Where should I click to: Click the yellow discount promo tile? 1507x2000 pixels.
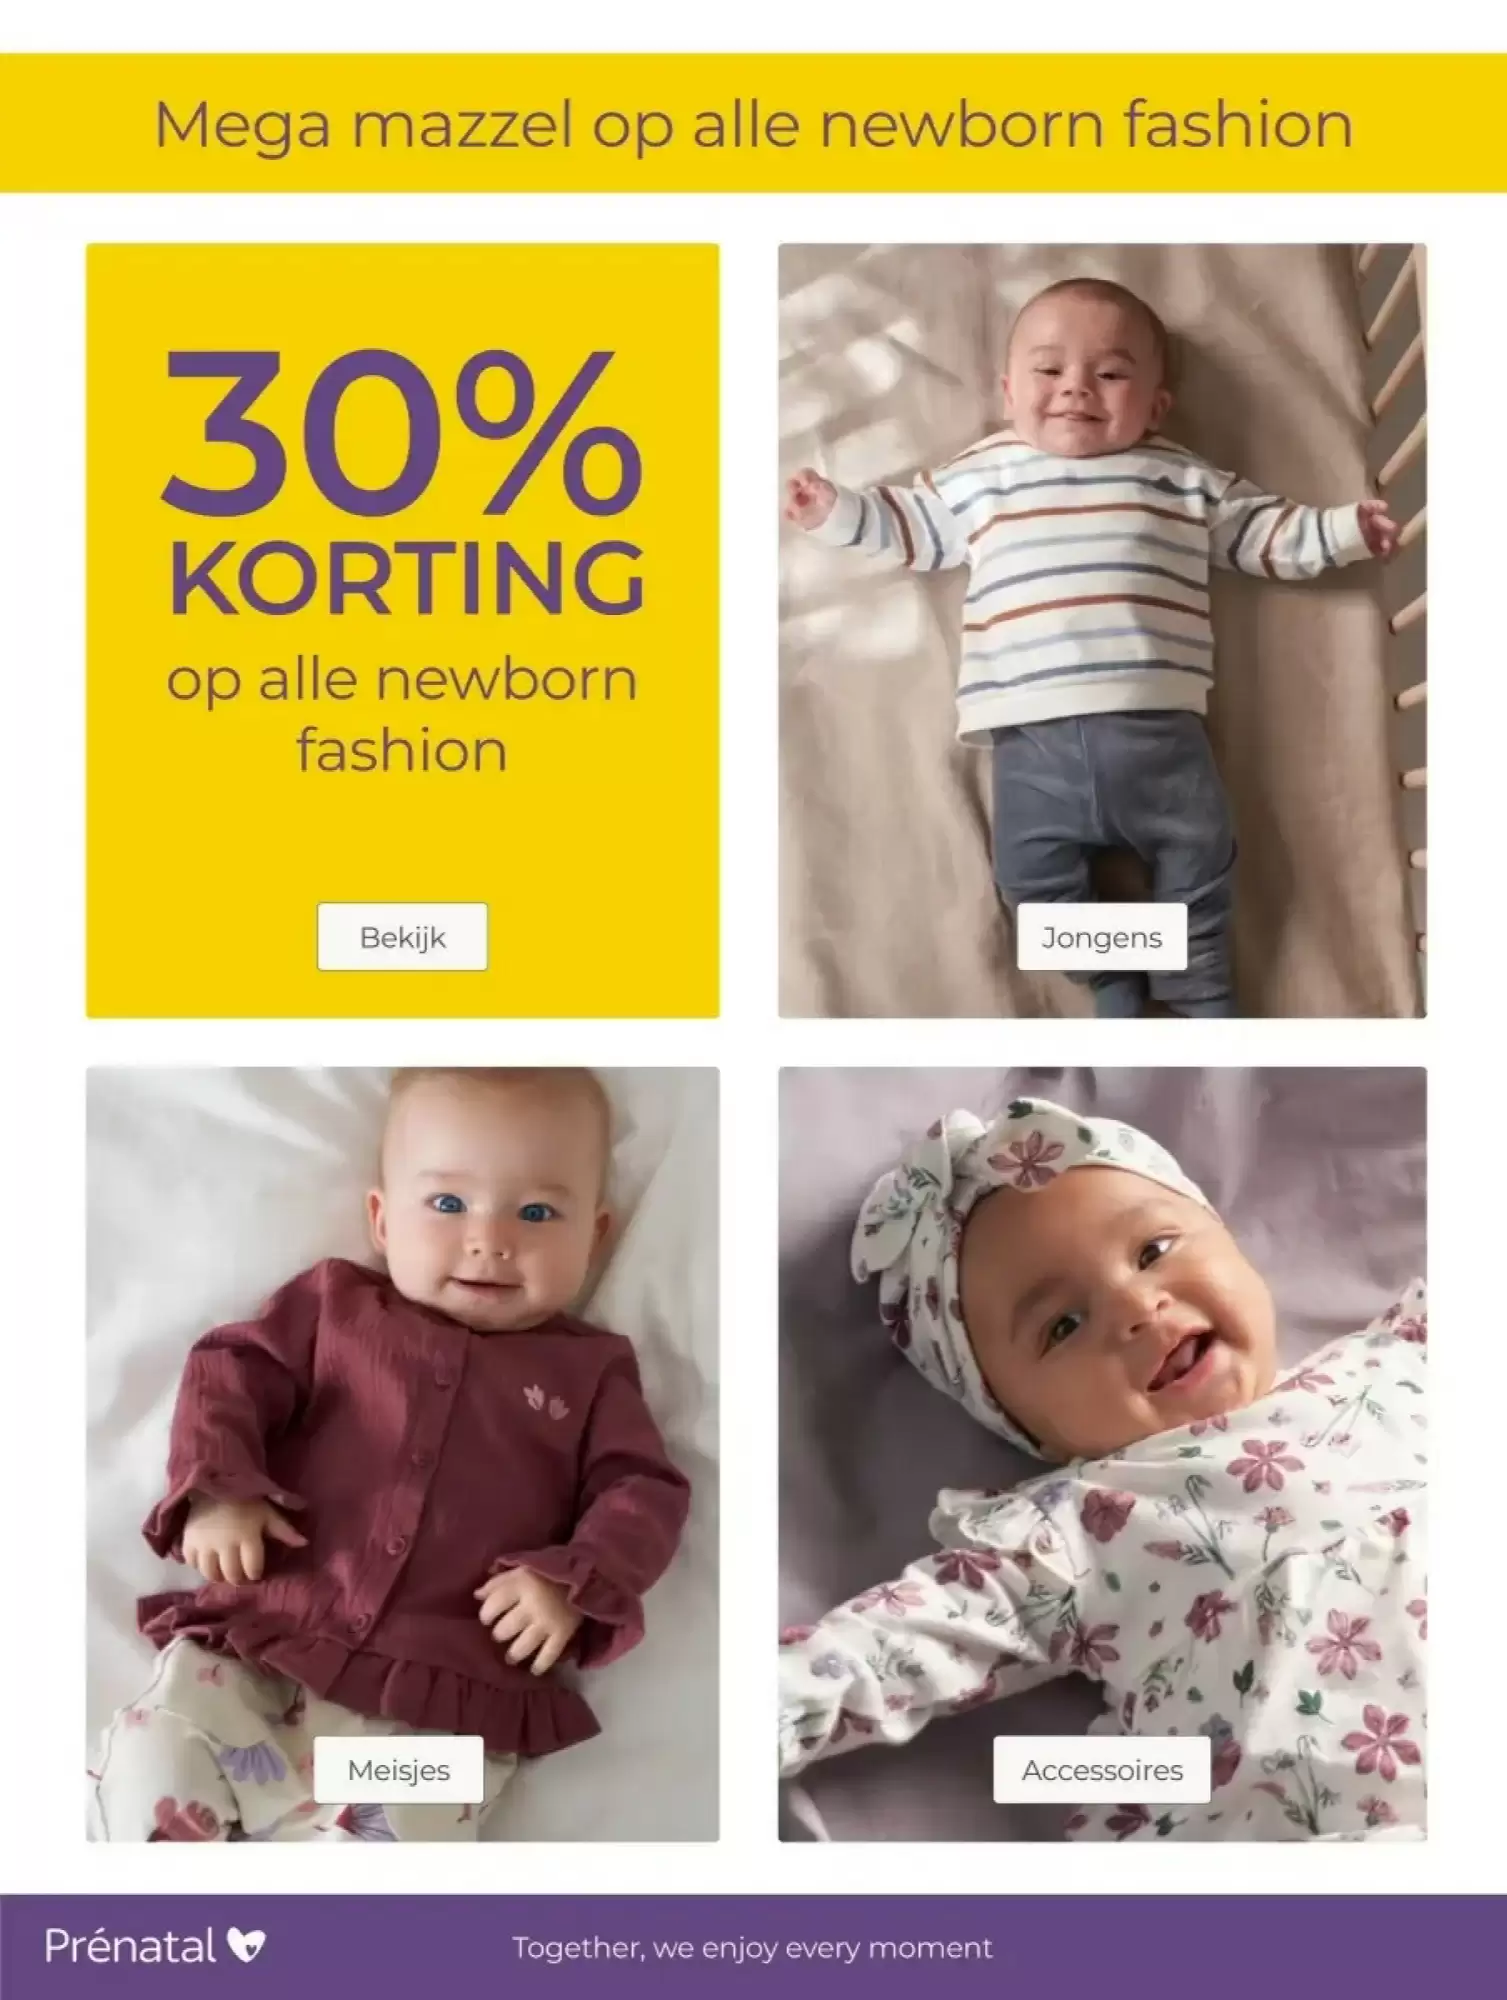coord(402,630)
